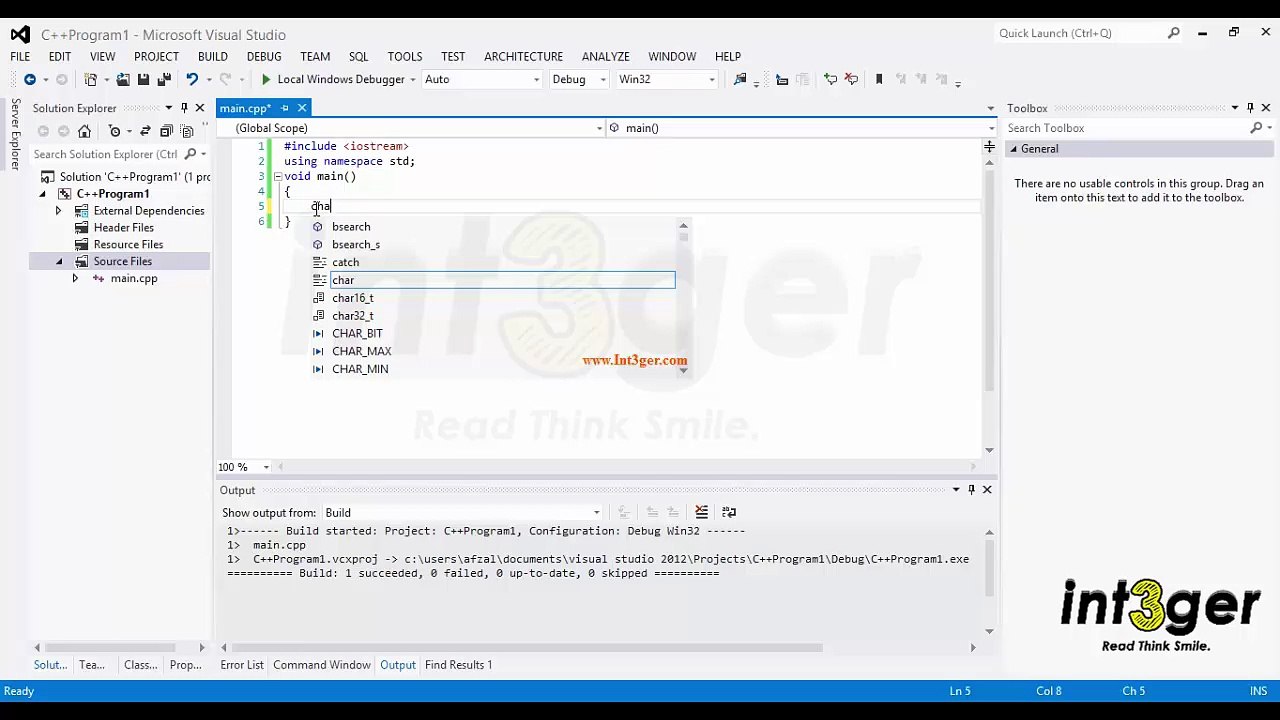Collapse the C++Program1 project node

click(x=42, y=194)
